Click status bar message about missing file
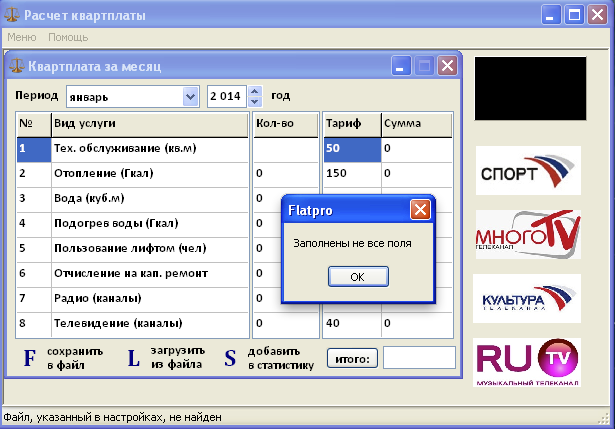Viewport: 615px width, 429px height. 113,417
